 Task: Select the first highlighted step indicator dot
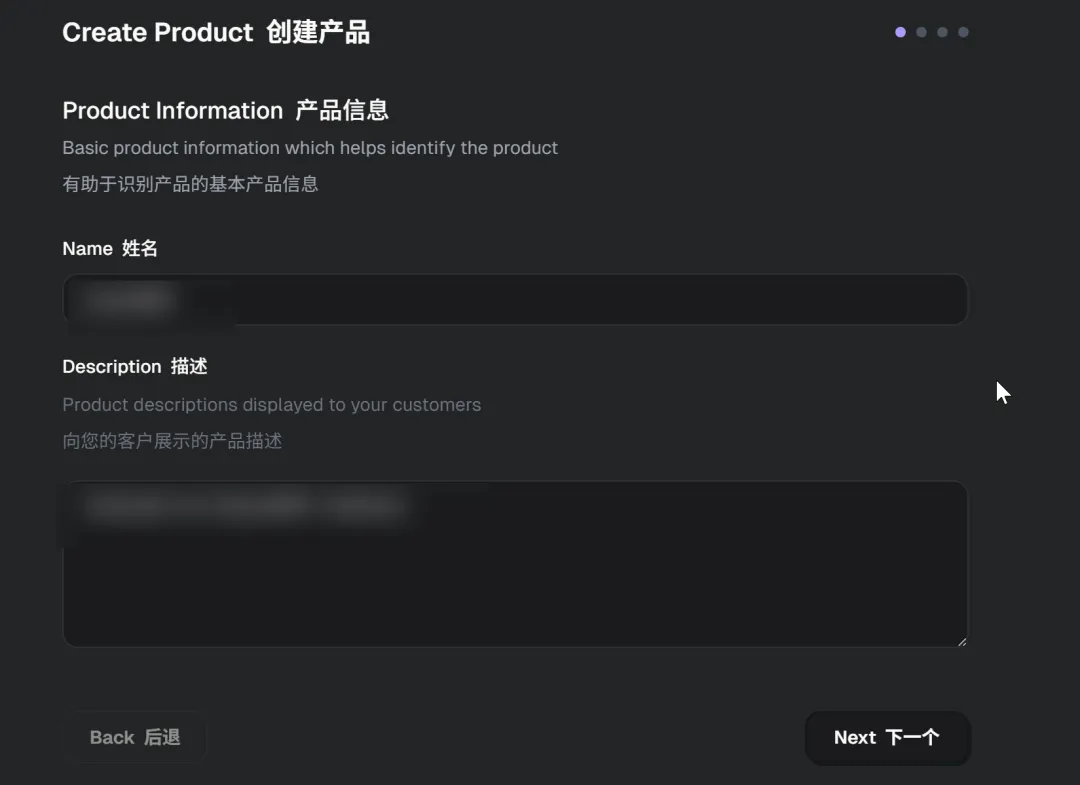900,32
